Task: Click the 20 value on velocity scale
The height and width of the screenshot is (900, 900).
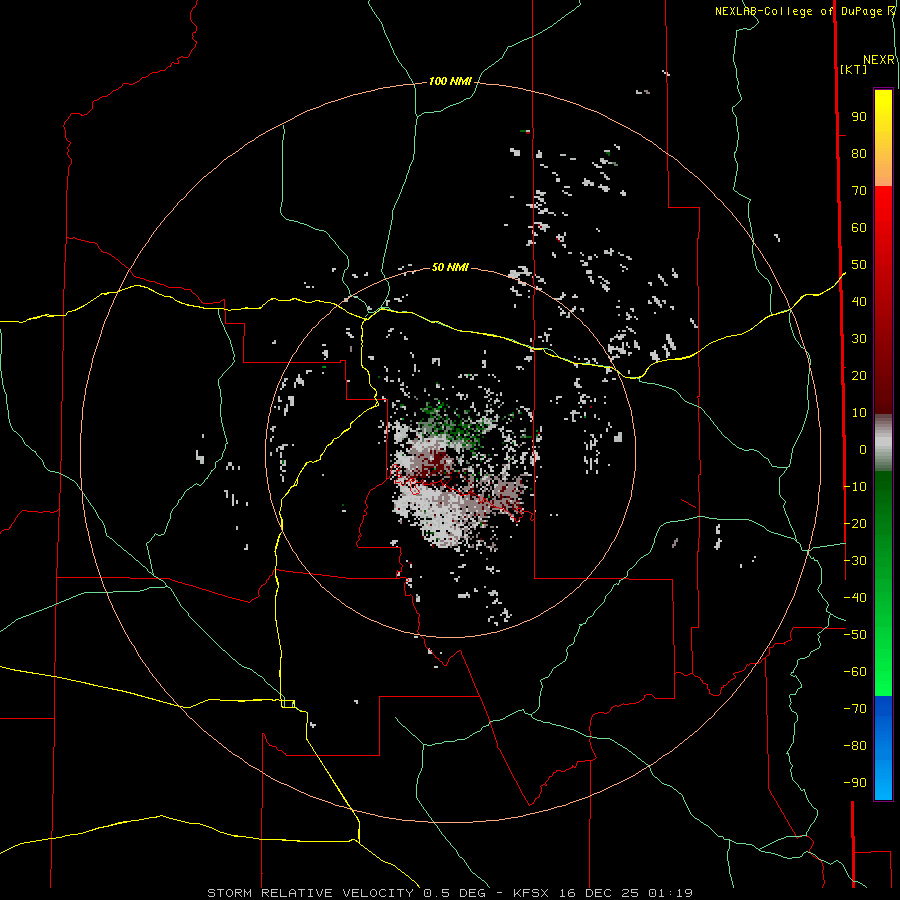Action: (x=859, y=375)
